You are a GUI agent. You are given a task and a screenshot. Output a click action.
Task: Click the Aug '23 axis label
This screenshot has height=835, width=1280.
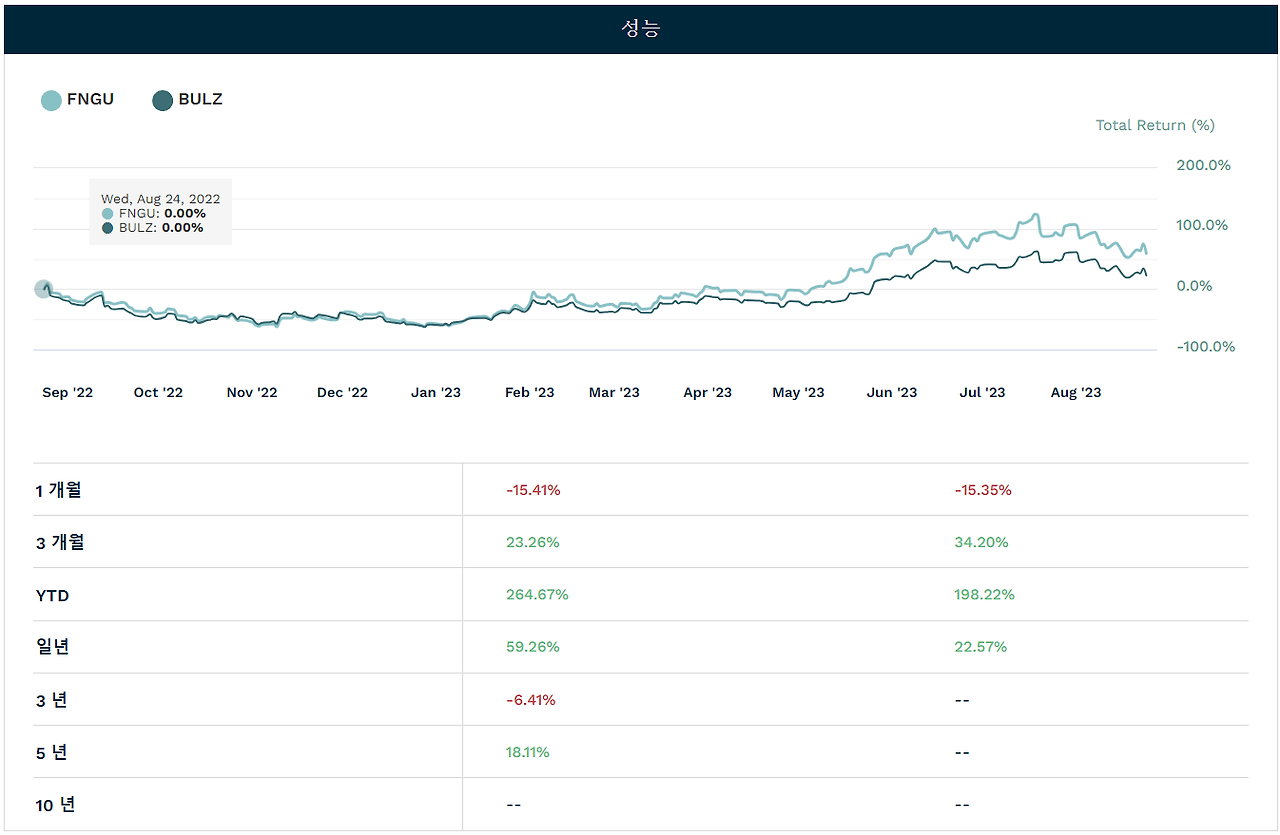pyautogui.click(x=1076, y=393)
